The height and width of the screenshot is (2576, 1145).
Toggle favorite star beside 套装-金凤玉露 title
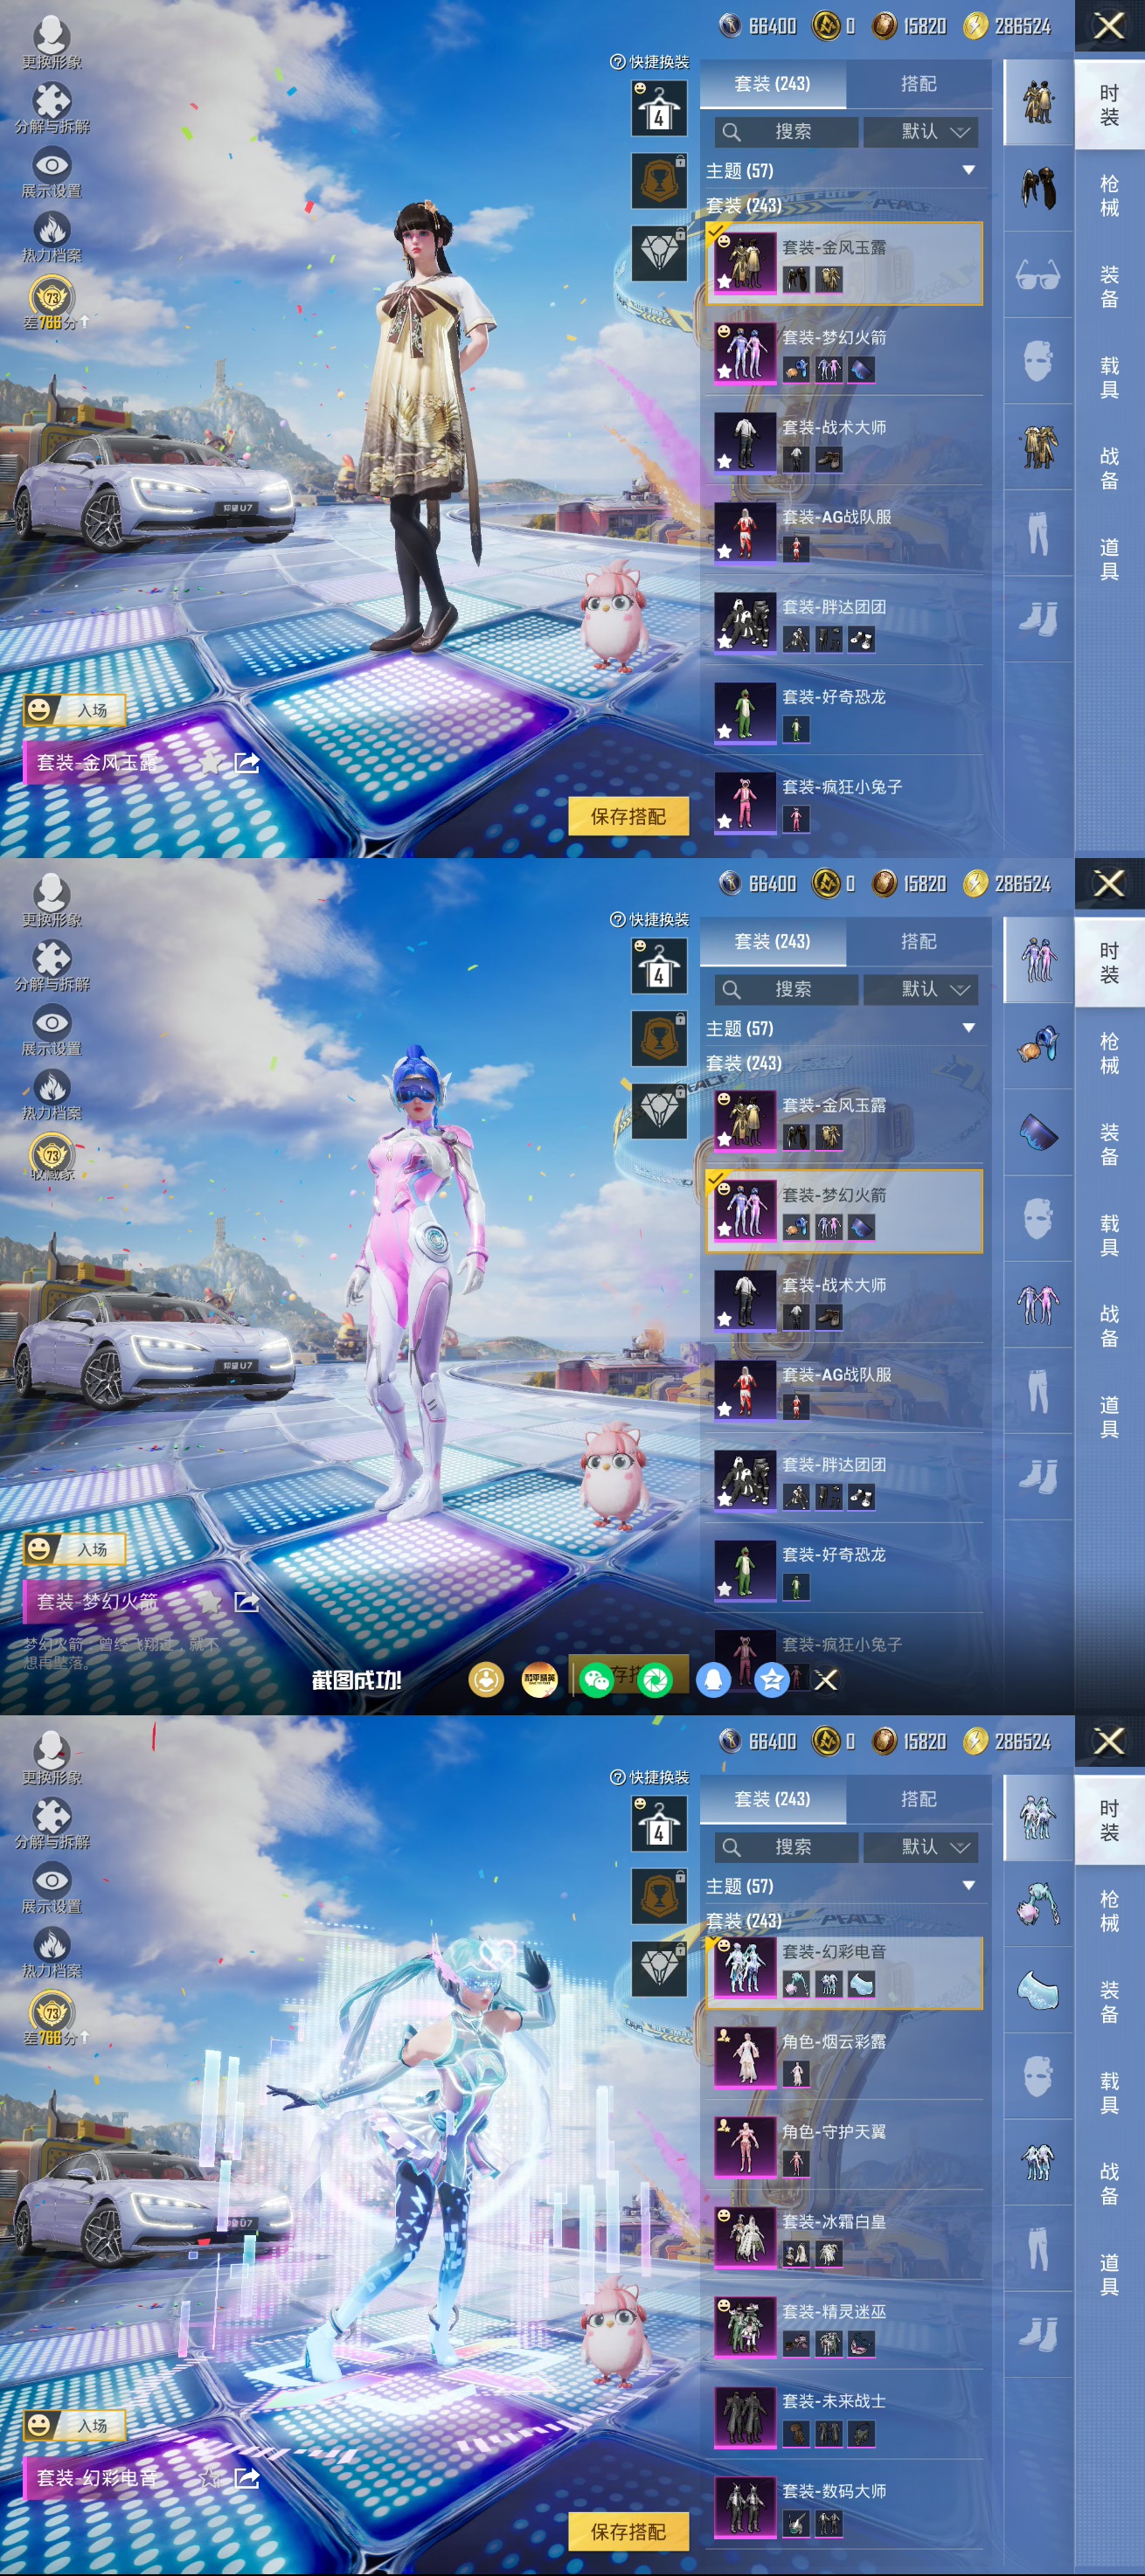pyautogui.click(x=210, y=764)
